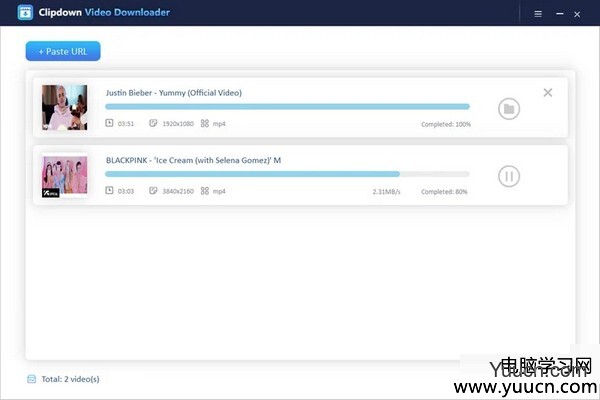Click the '03:03' duration value
This screenshot has width=600, height=400.
click(126, 191)
